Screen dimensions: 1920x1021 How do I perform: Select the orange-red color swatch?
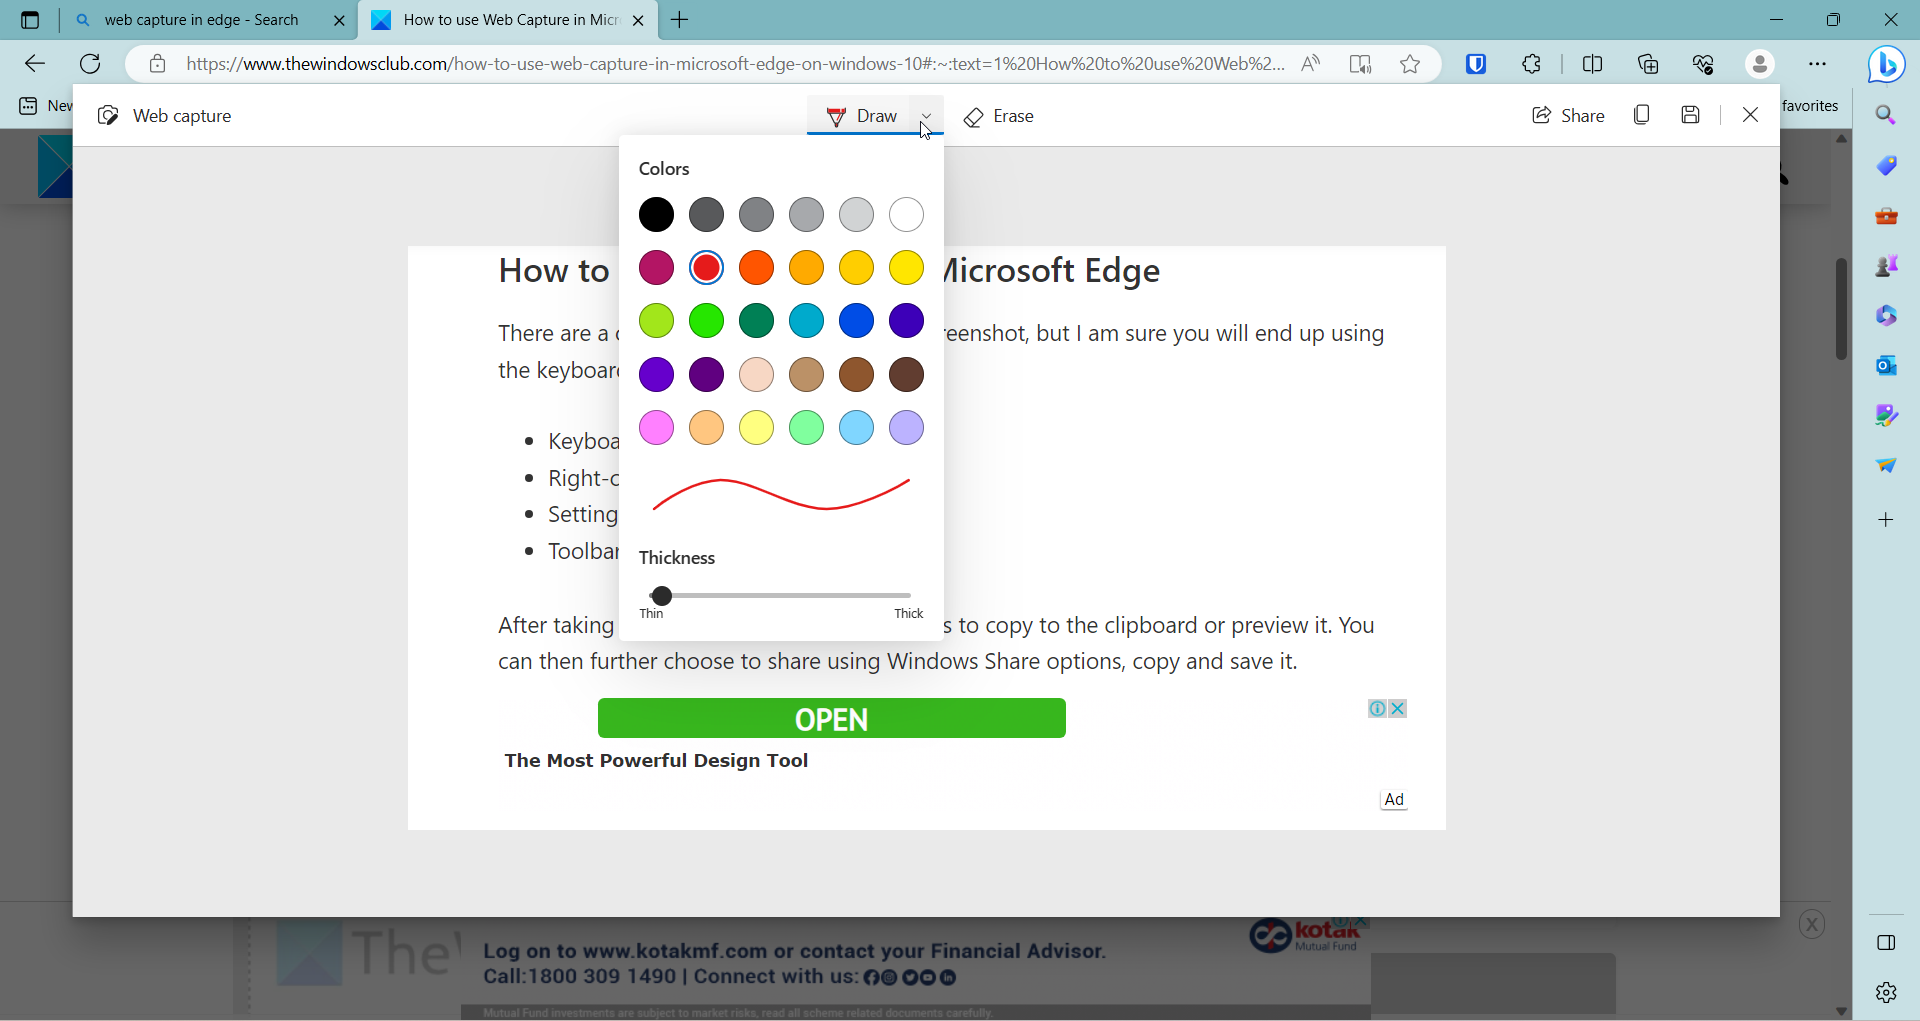point(757,268)
